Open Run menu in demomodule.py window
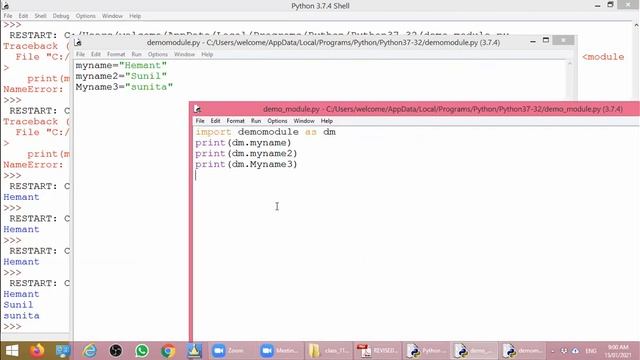Screen dimensions: 640x360 coord(136,54)
